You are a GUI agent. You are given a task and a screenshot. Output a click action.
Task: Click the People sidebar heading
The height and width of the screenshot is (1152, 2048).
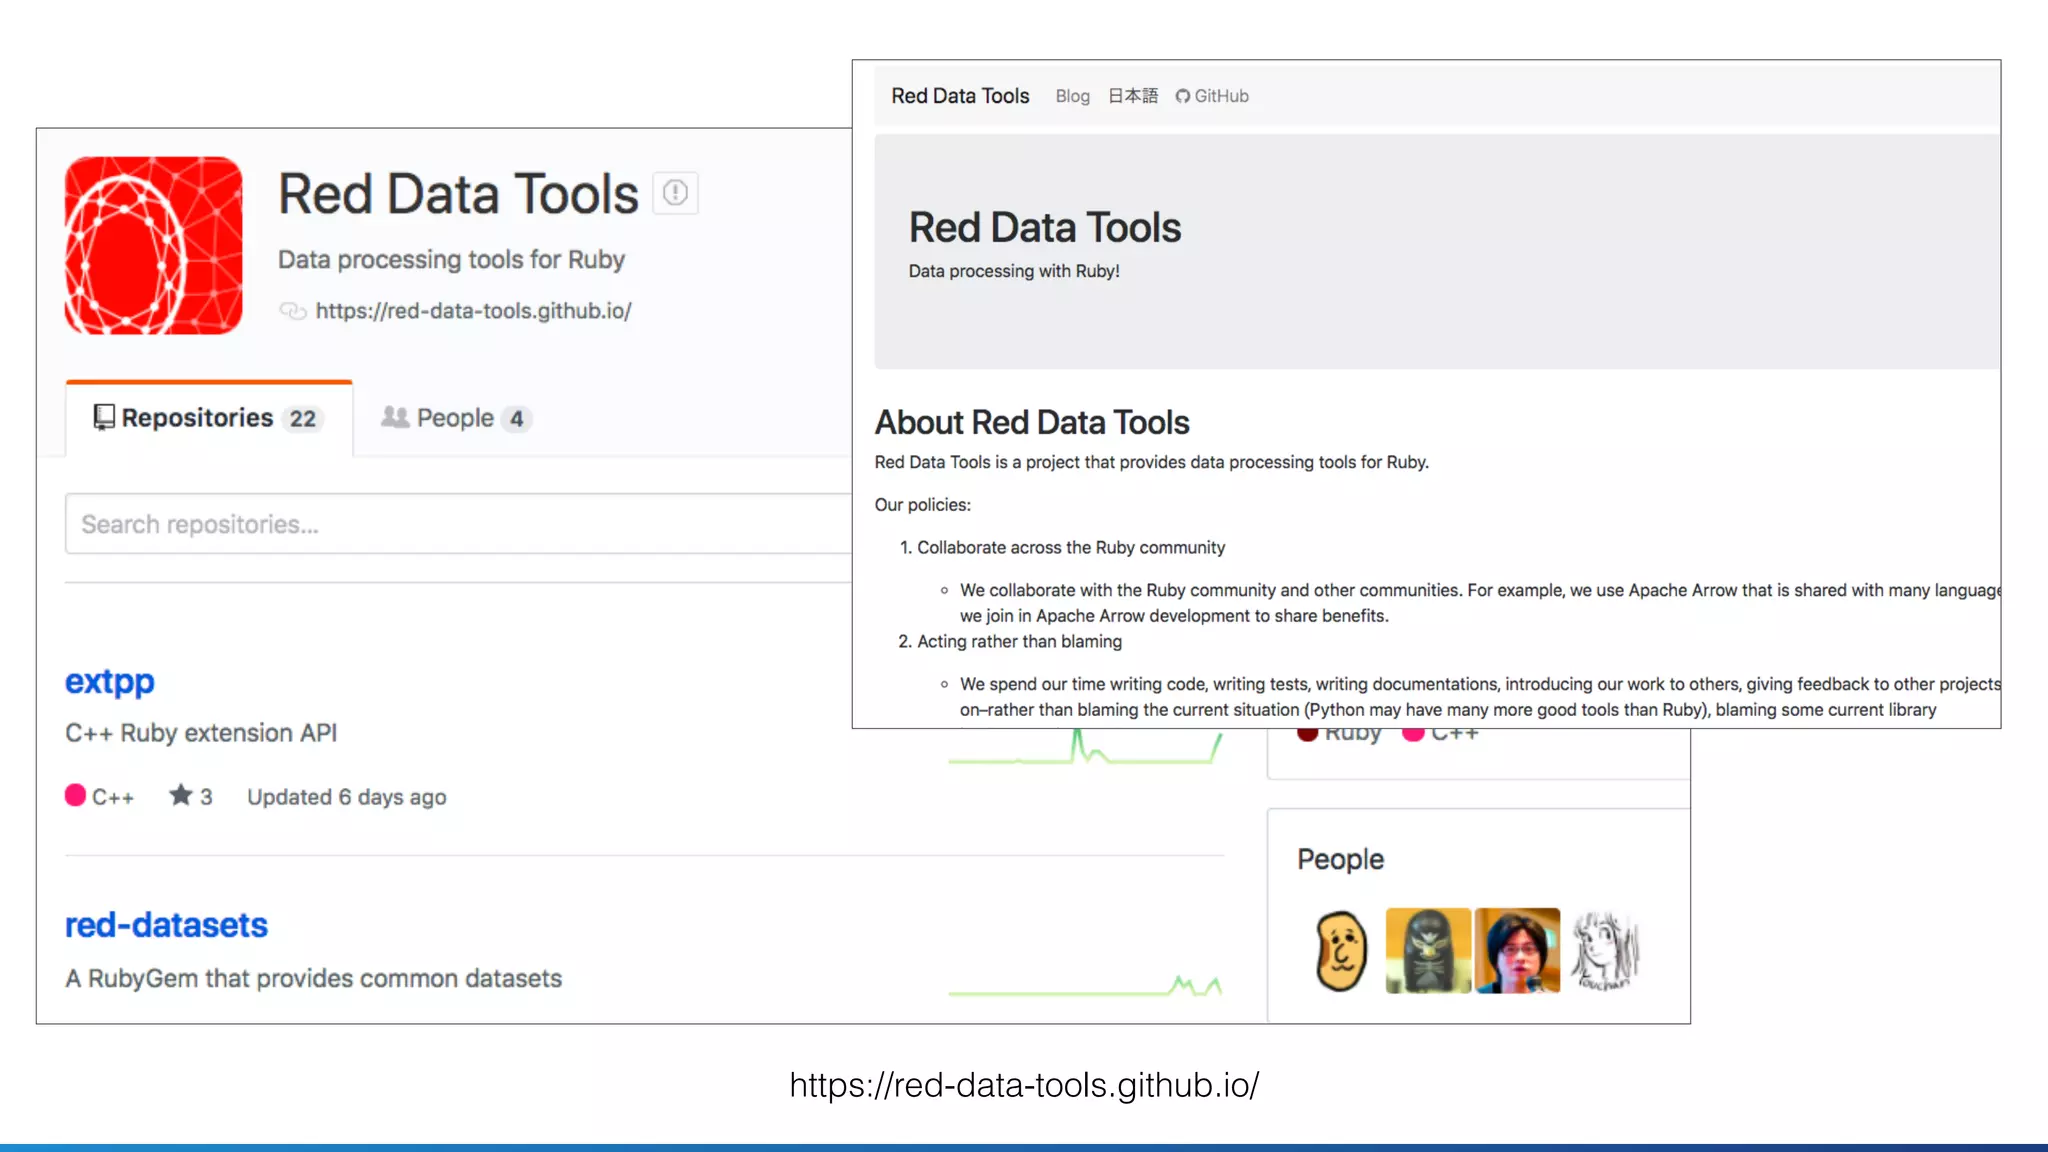[1340, 859]
